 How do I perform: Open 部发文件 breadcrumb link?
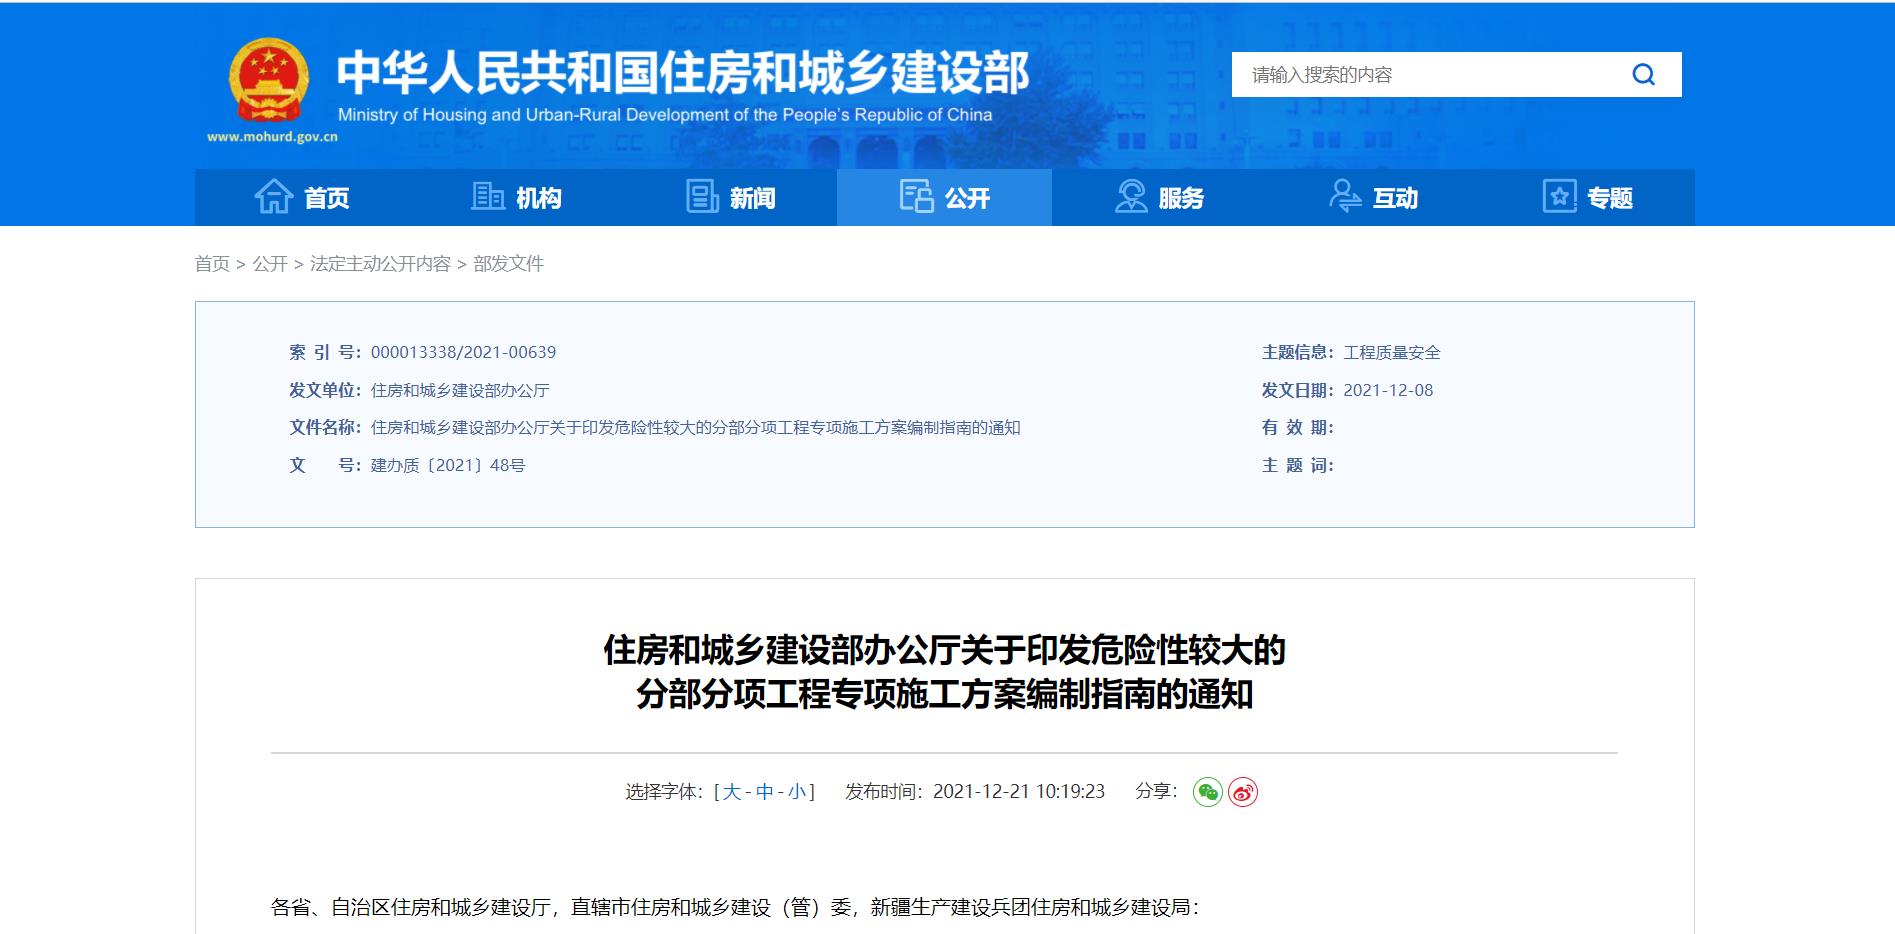508,264
